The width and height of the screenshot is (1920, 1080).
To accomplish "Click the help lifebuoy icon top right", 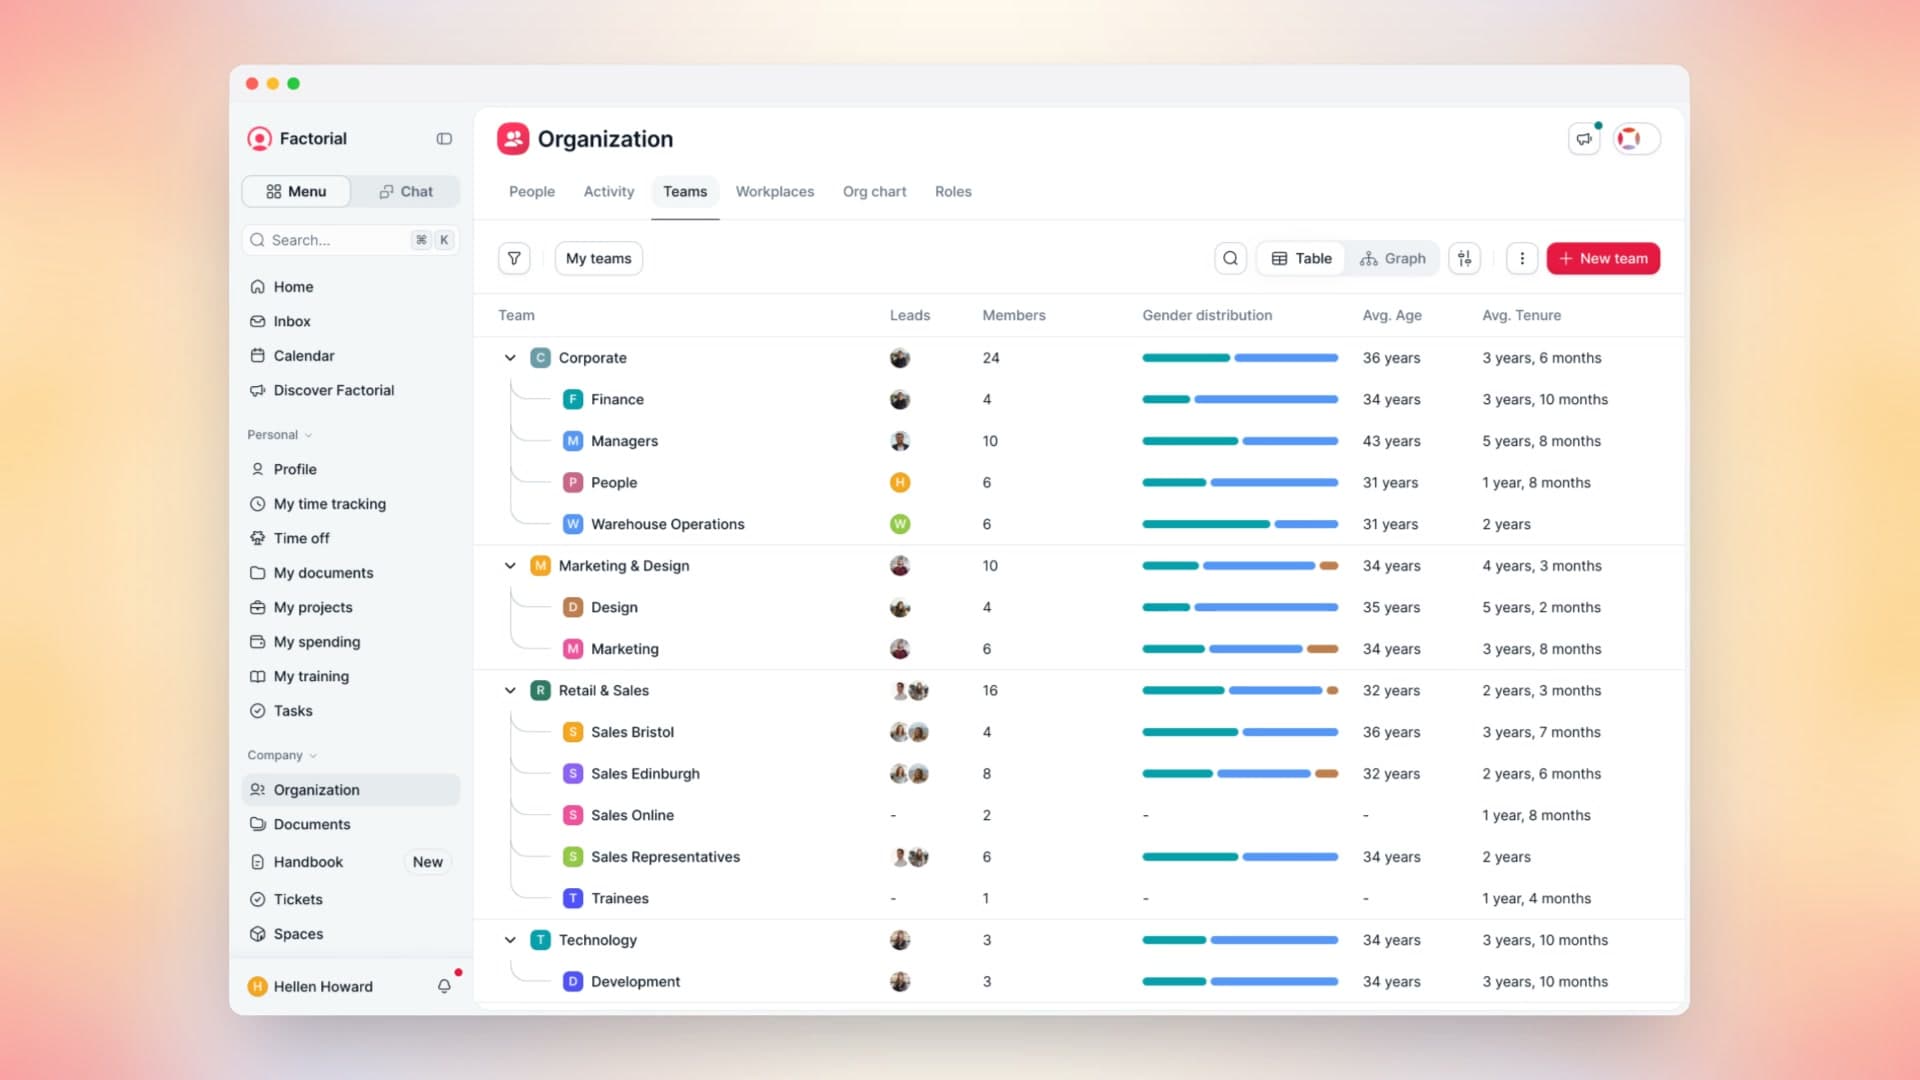I will coord(1630,139).
